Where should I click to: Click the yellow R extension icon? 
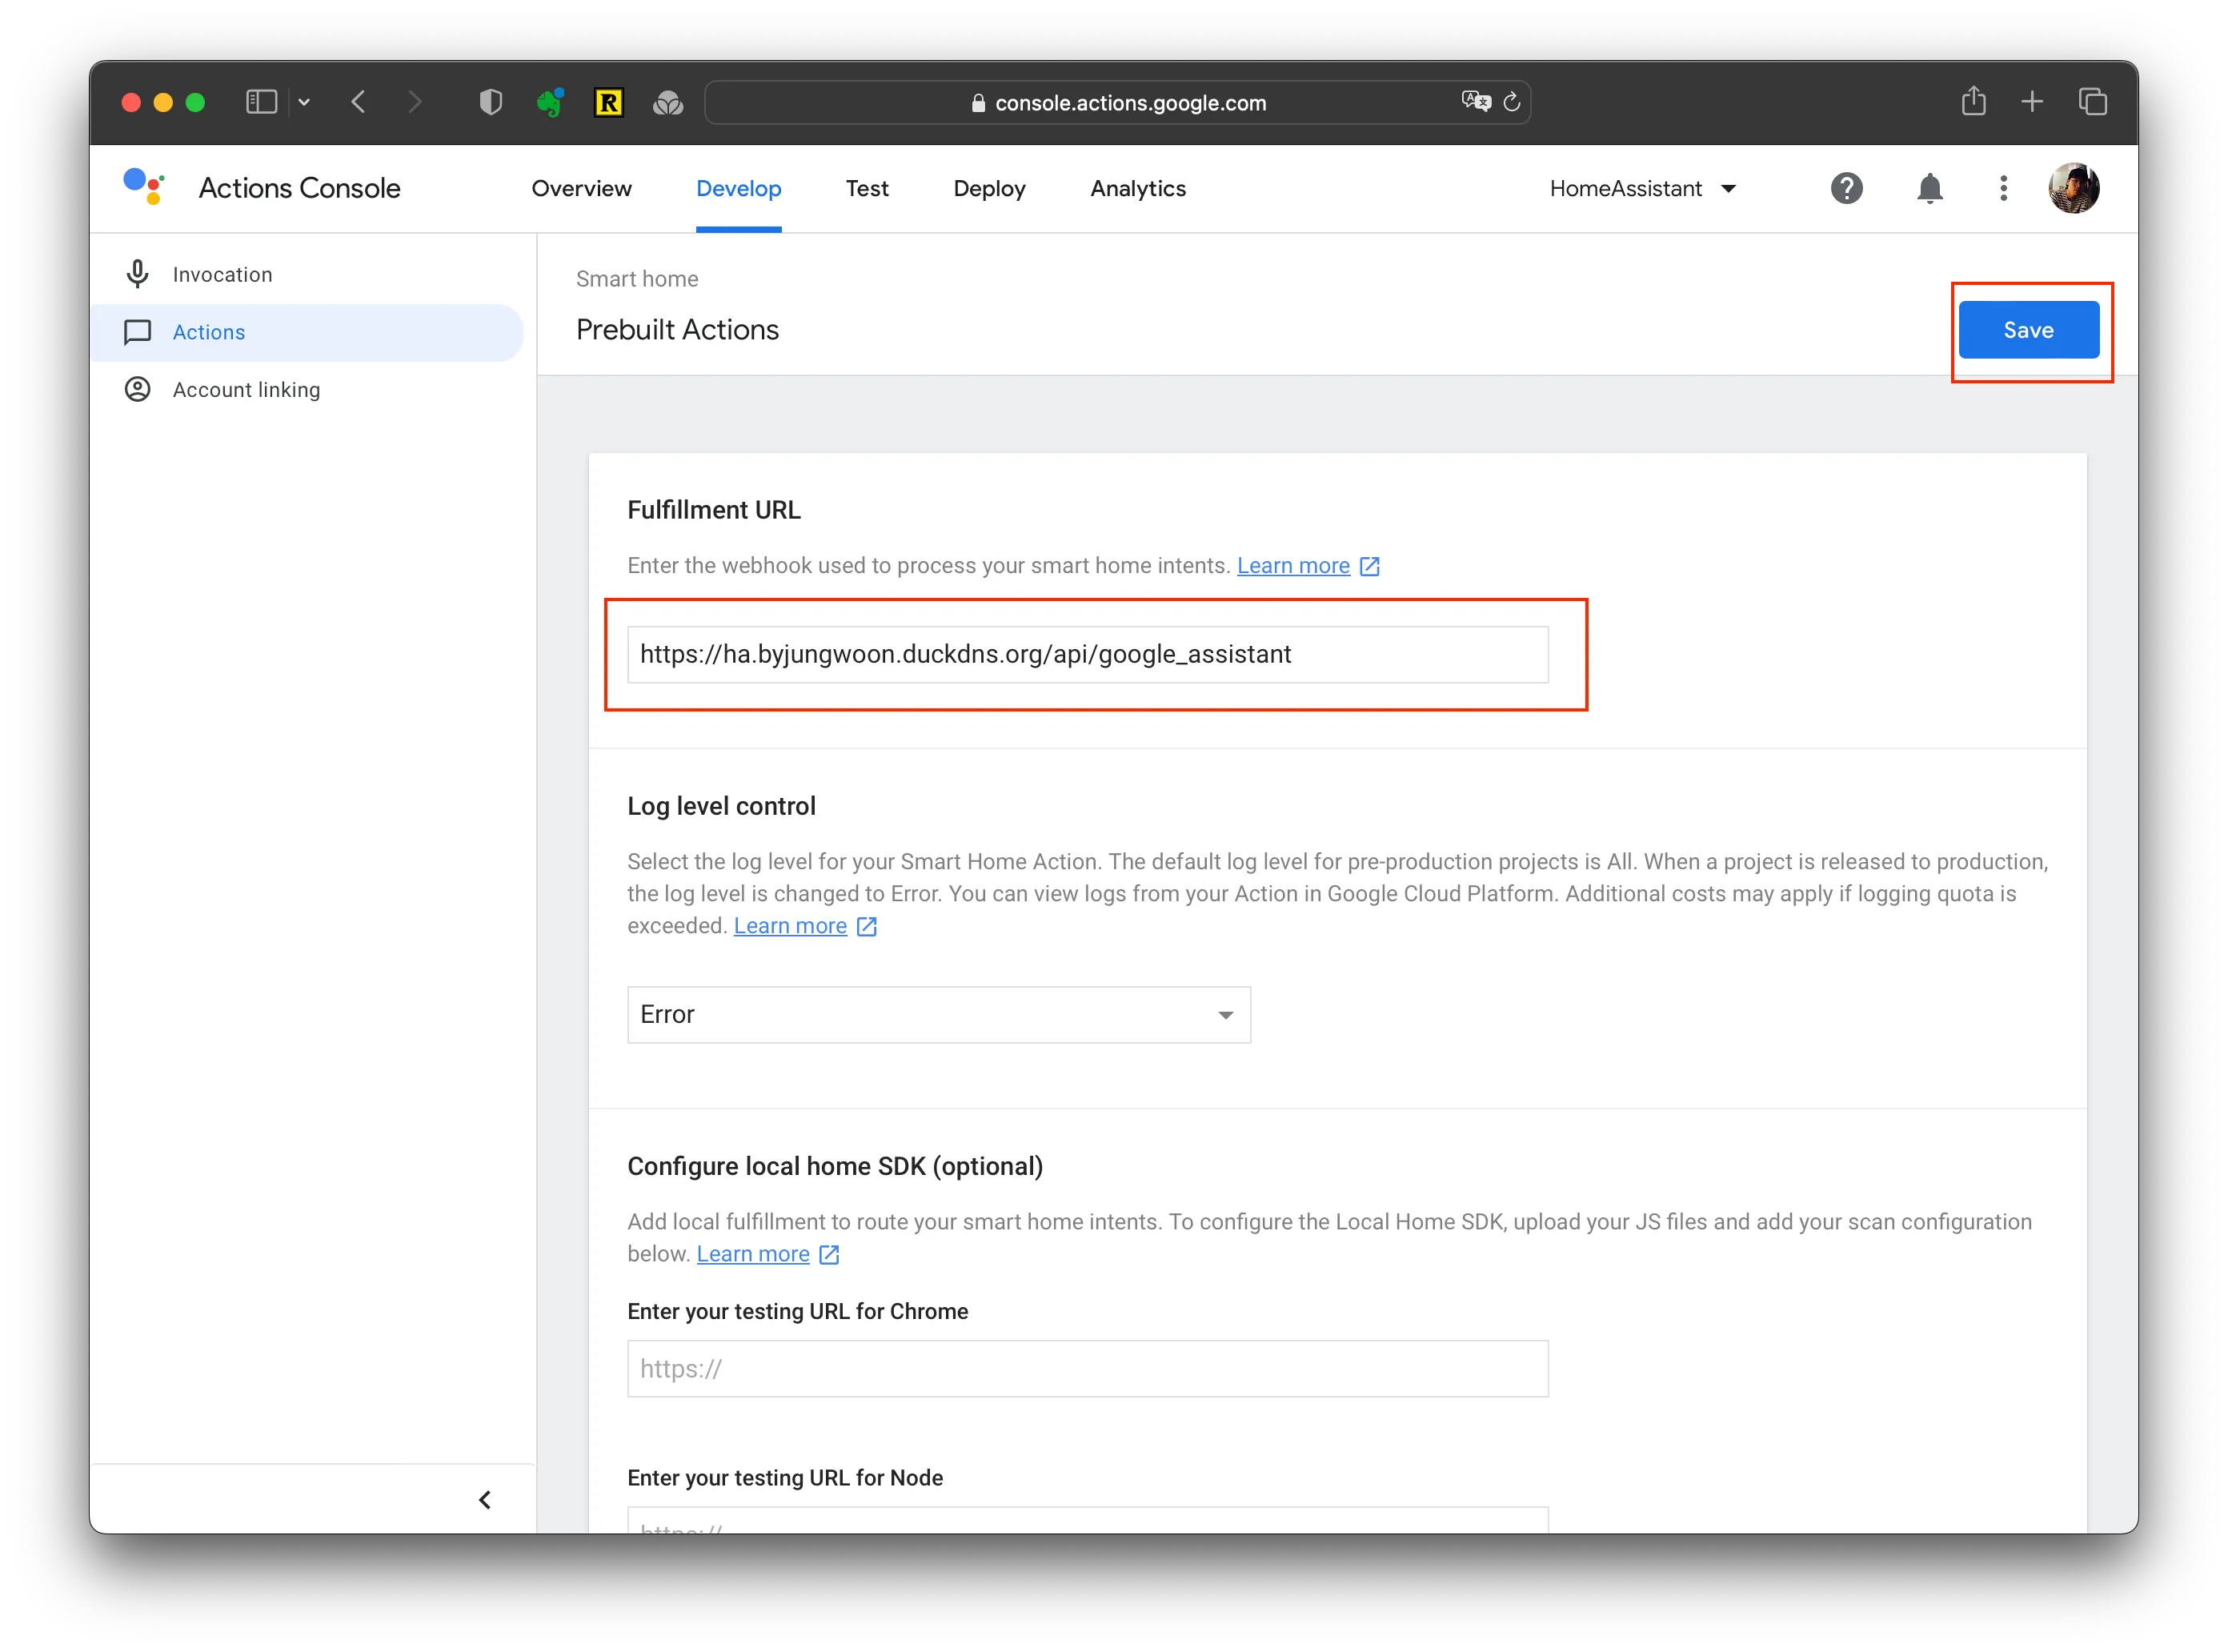point(608,102)
